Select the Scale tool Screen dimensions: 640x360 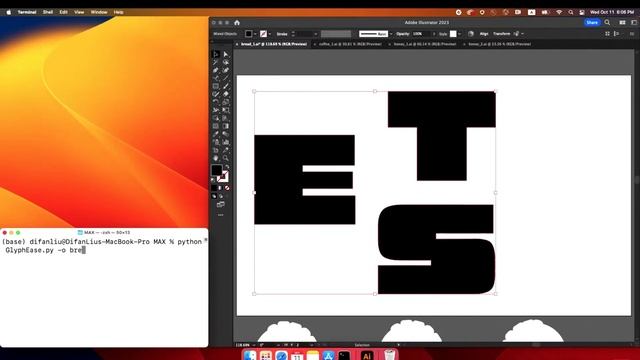pyautogui.click(x=226, y=102)
